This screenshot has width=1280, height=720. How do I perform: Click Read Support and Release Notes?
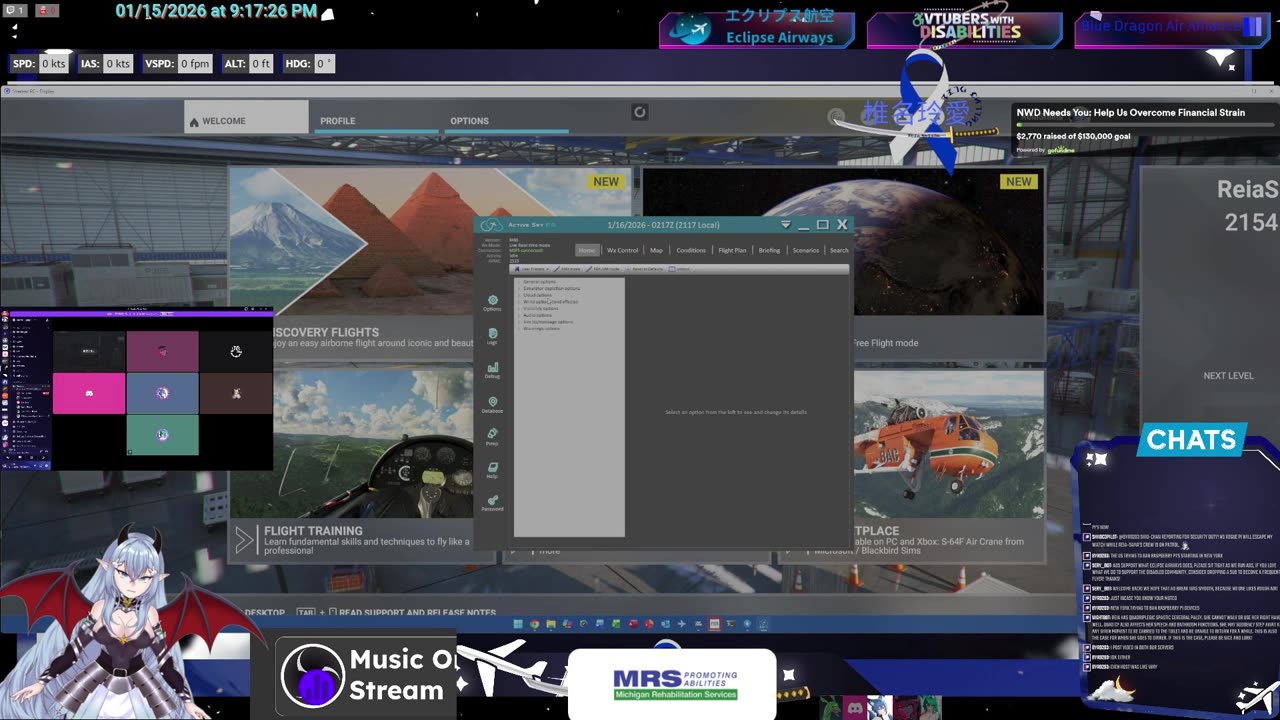(417, 612)
